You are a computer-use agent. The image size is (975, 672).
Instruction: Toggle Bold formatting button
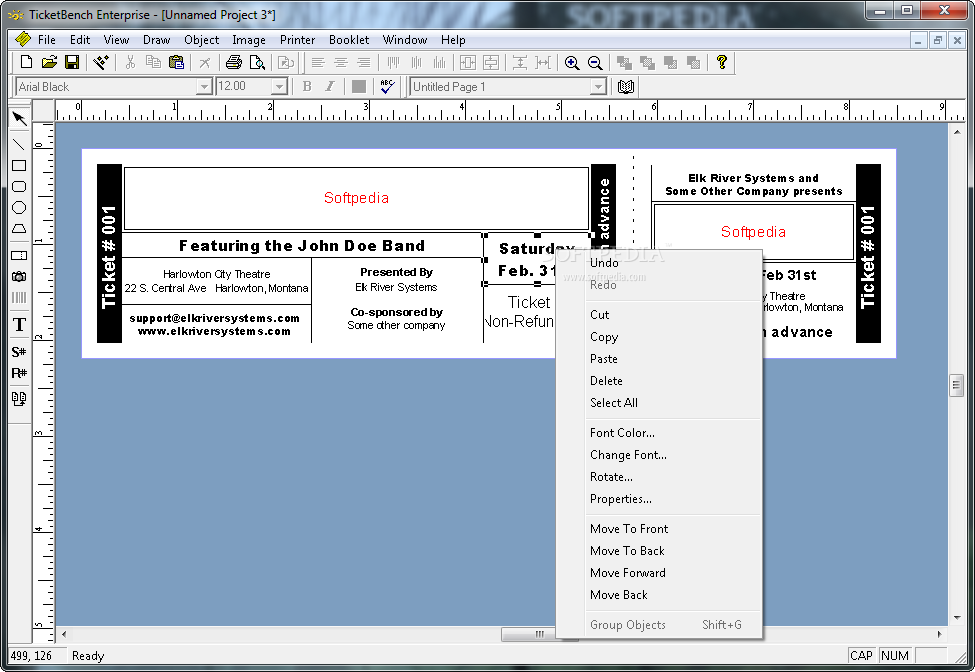pos(307,86)
